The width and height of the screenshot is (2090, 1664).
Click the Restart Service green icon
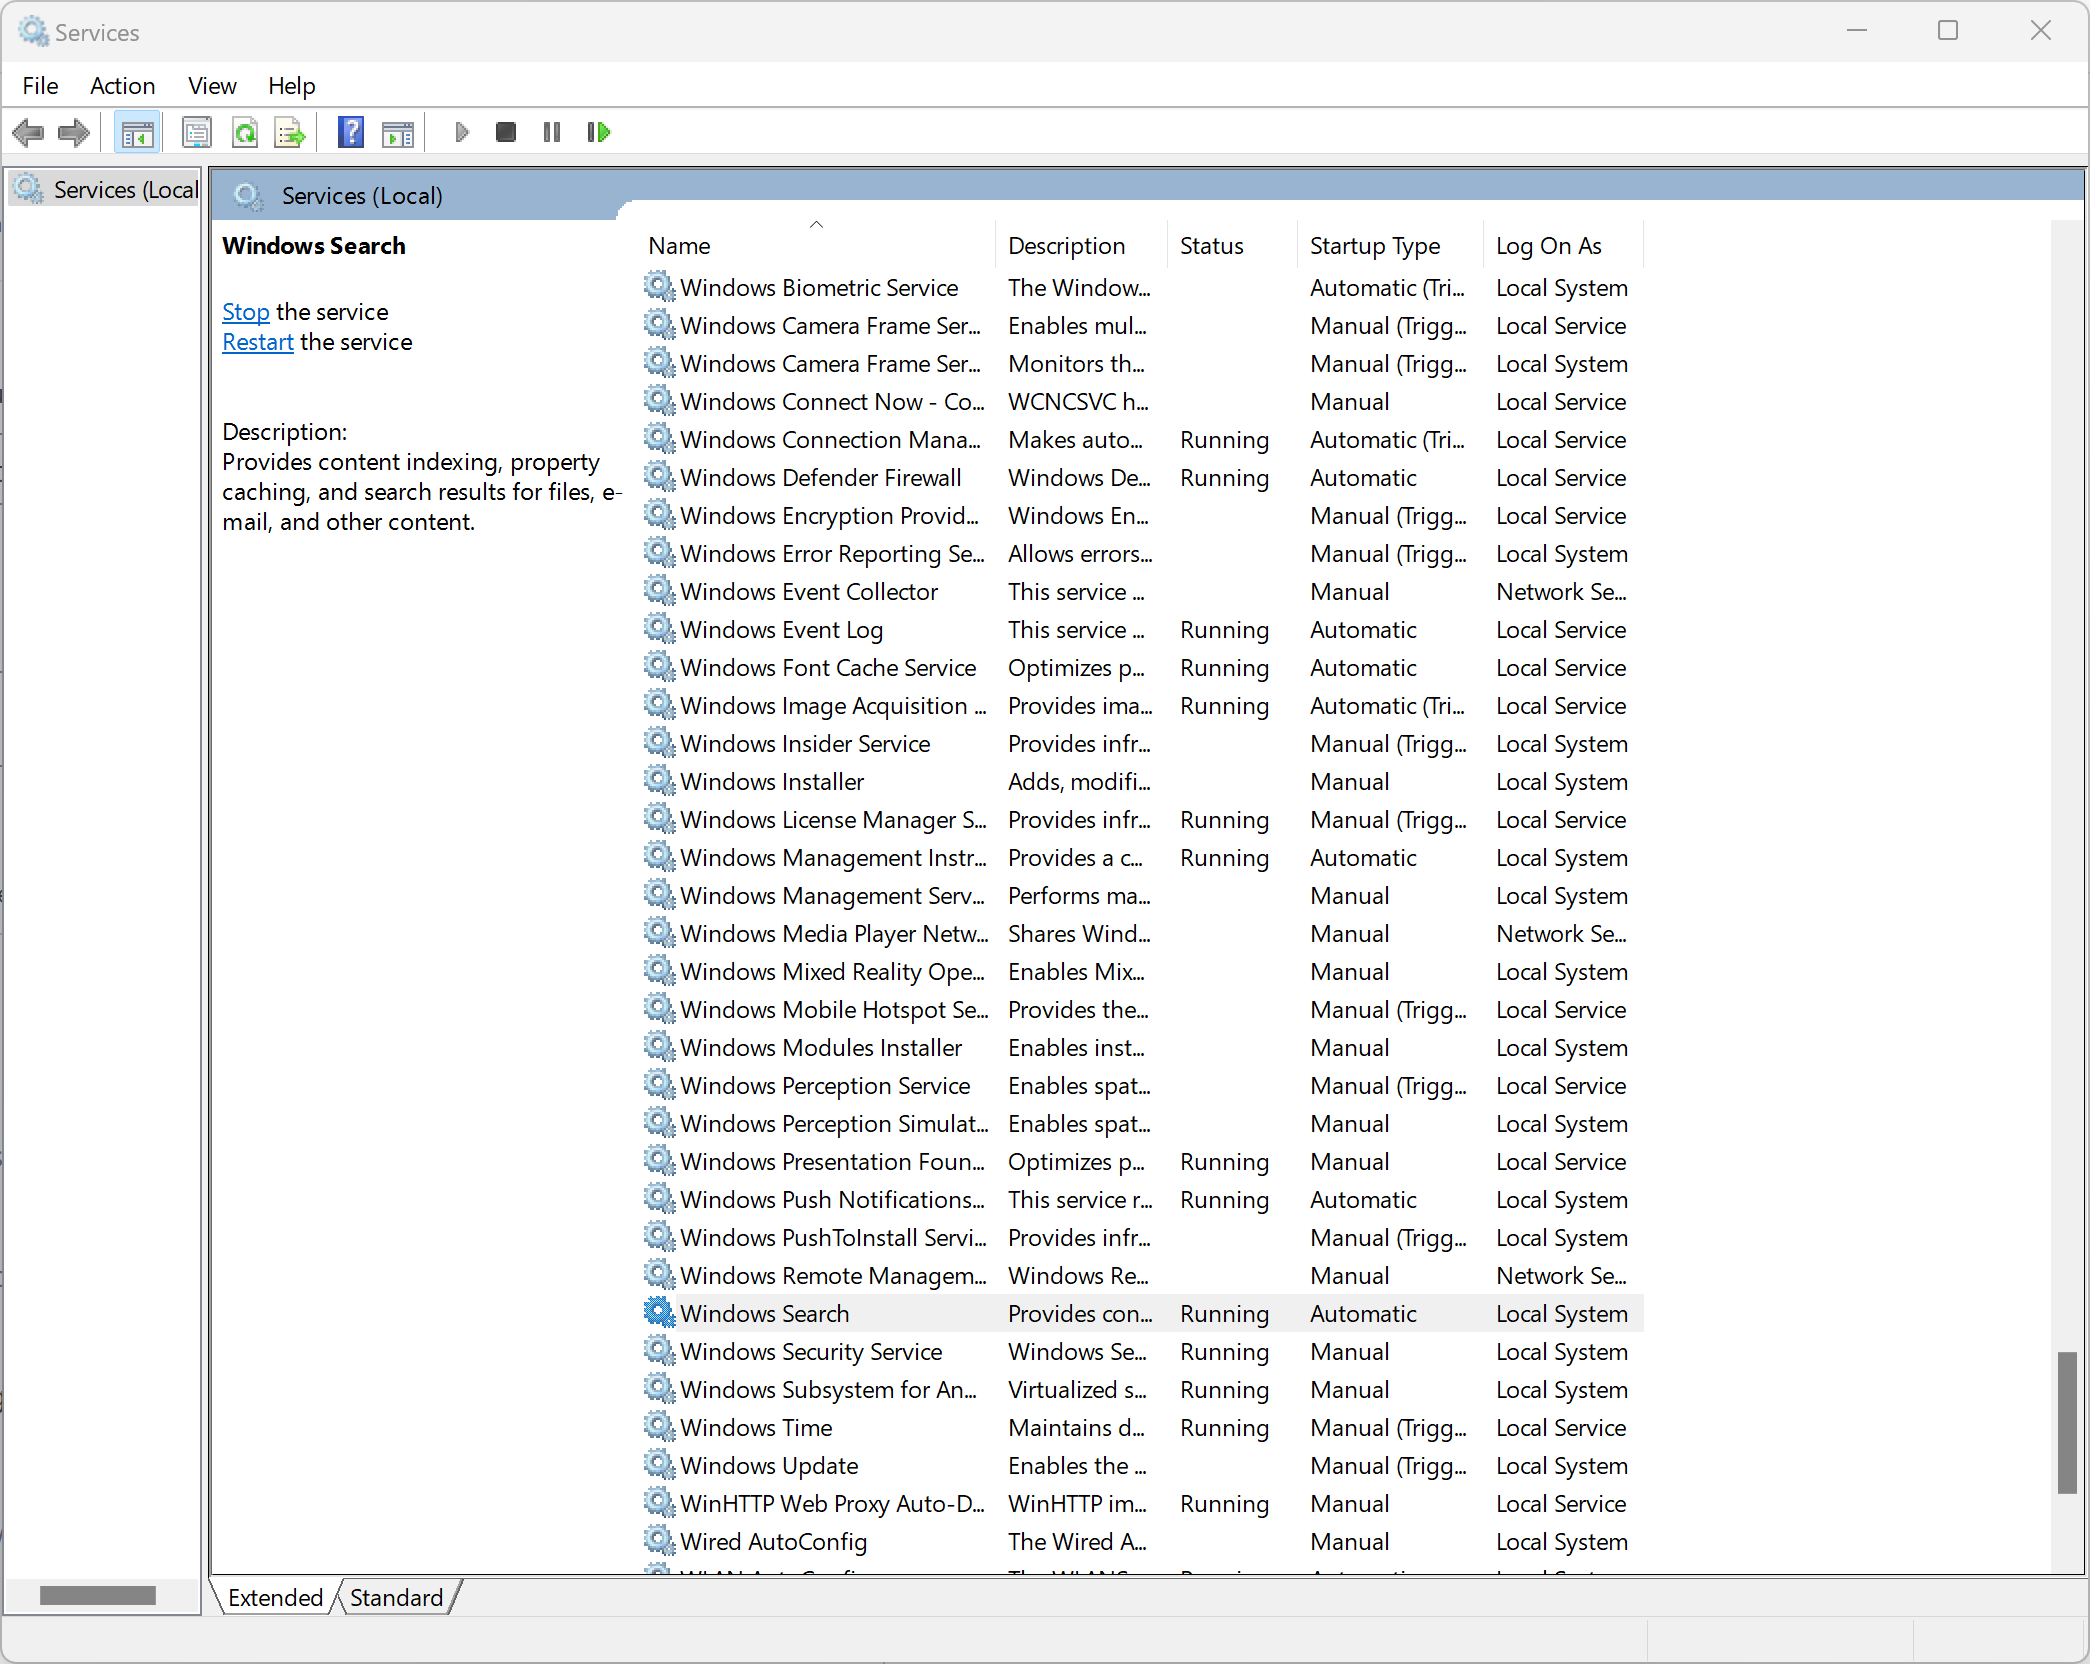(598, 132)
